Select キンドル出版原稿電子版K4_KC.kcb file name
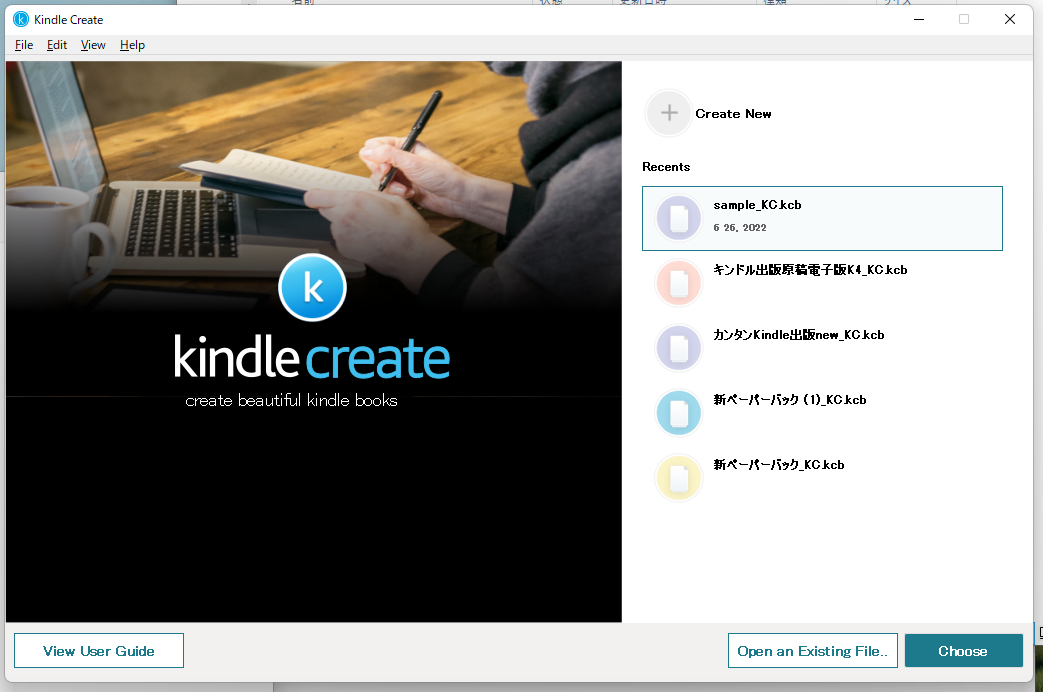The image size is (1043, 692). tap(810, 269)
